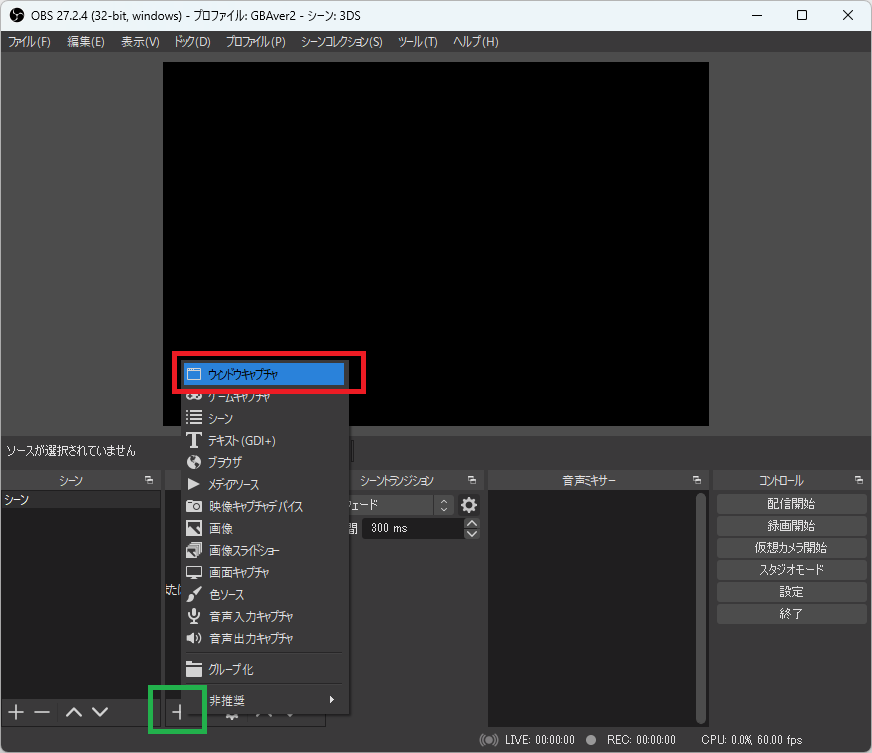This screenshot has width=872, height=753.
Task: Click 終了 exit button
Action: click(791, 614)
